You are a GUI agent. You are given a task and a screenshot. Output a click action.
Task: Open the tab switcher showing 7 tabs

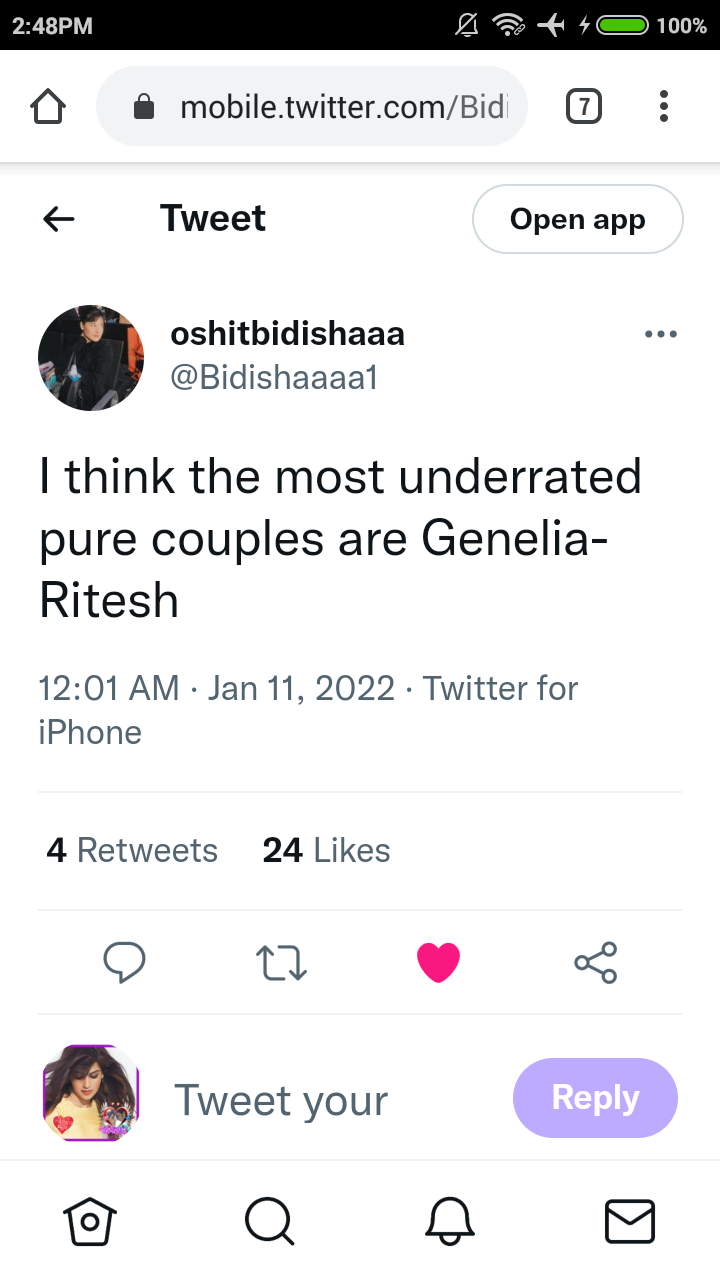[584, 106]
